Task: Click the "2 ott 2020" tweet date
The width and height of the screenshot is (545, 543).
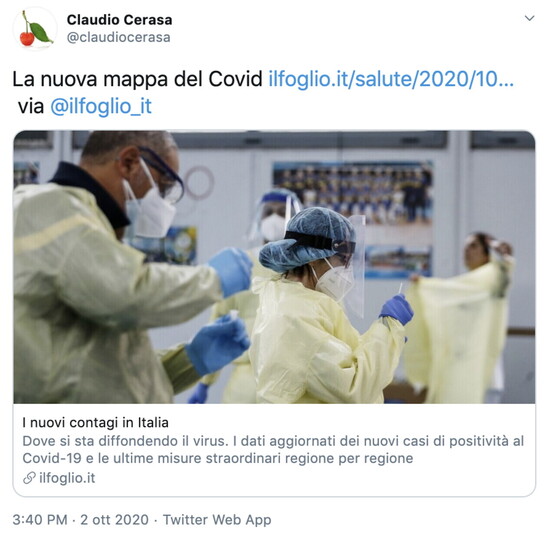Action: pyautogui.click(x=114, y=520)
